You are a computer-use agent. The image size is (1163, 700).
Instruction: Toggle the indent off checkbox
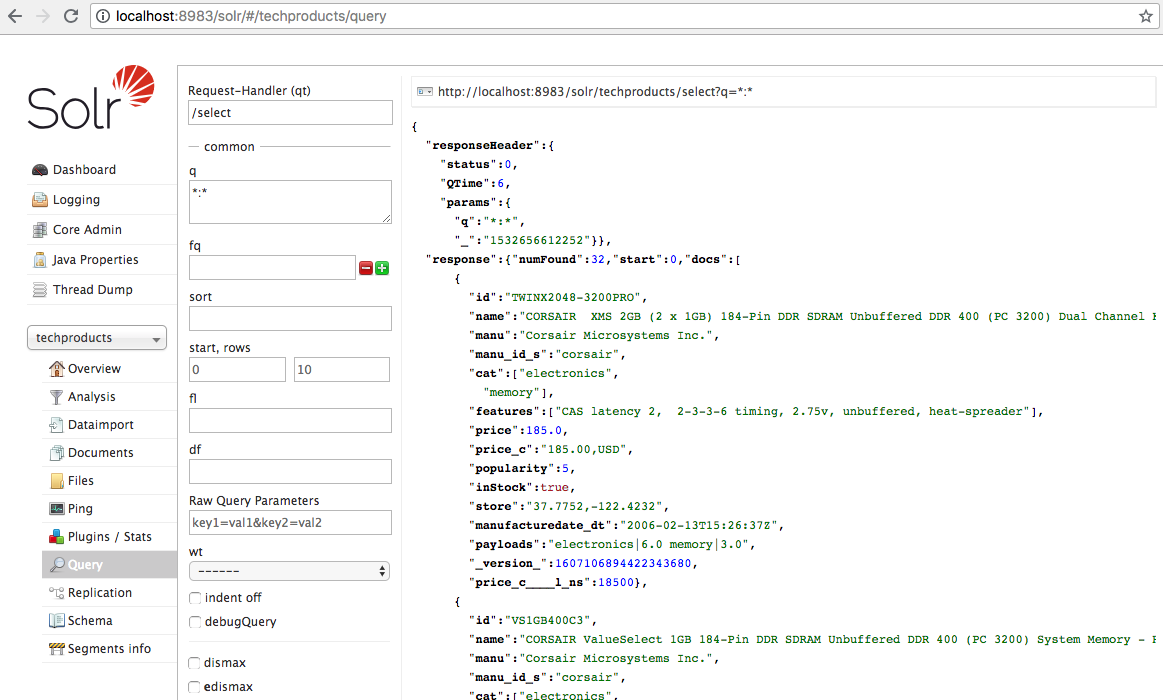(195, 598)
